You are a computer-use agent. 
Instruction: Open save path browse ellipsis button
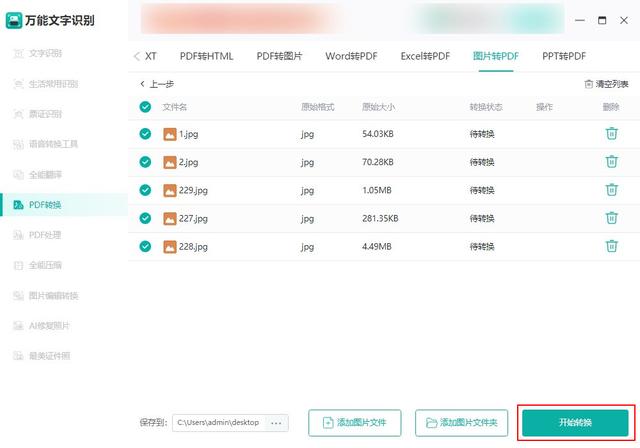(x=276, y=423)
